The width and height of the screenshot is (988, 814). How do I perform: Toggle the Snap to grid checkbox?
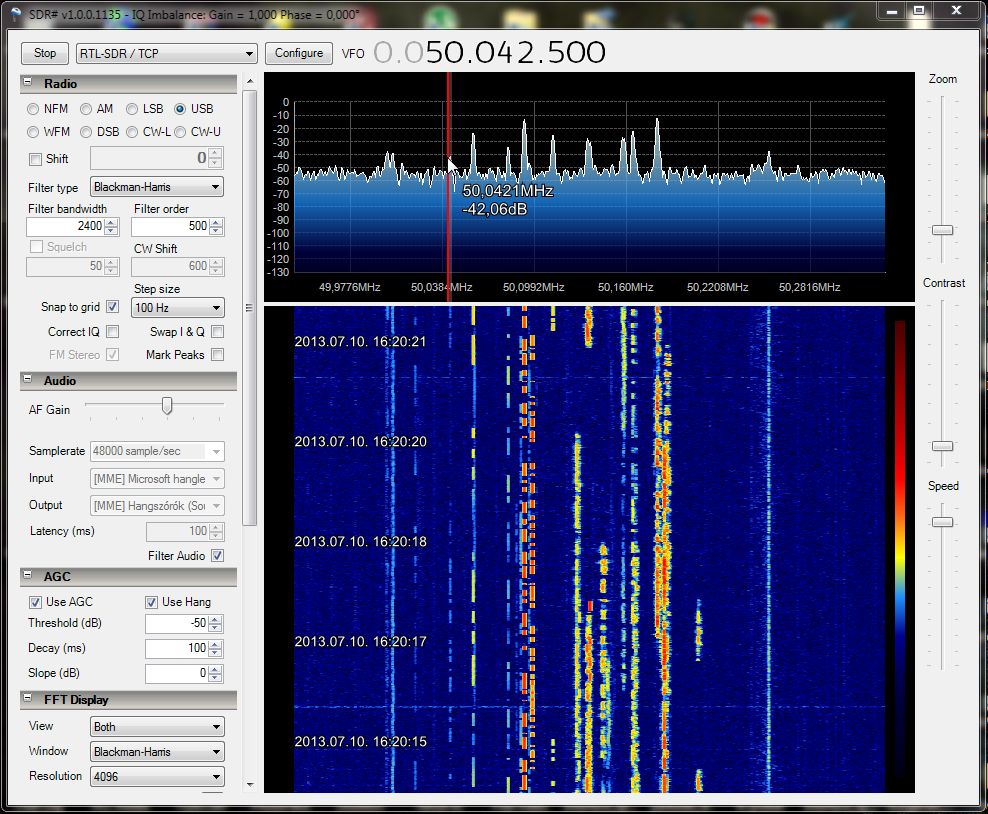click(112, 307)
